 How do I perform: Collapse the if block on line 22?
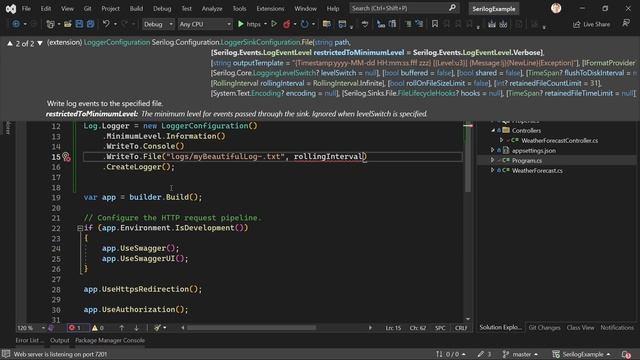tap(80, 228)
